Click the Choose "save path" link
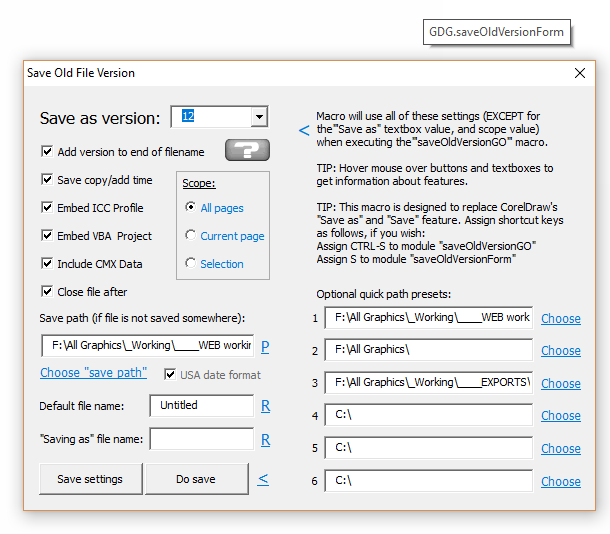The height and width of the screenshot is (534, 610). (93, 373)
